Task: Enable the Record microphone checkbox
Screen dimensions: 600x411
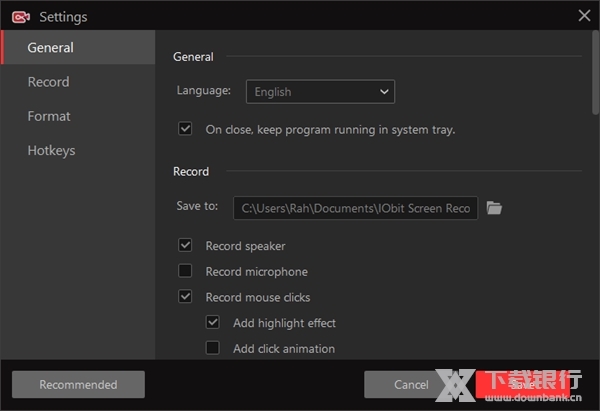Action: 185,271
